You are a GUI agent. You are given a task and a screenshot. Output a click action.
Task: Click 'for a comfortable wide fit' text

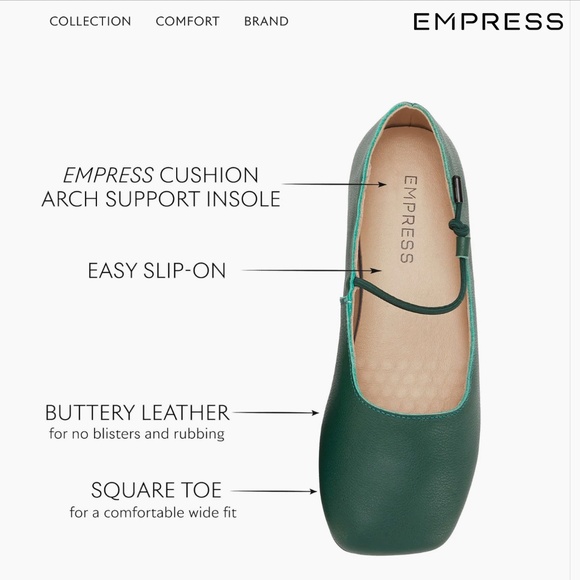click(153, 513)
